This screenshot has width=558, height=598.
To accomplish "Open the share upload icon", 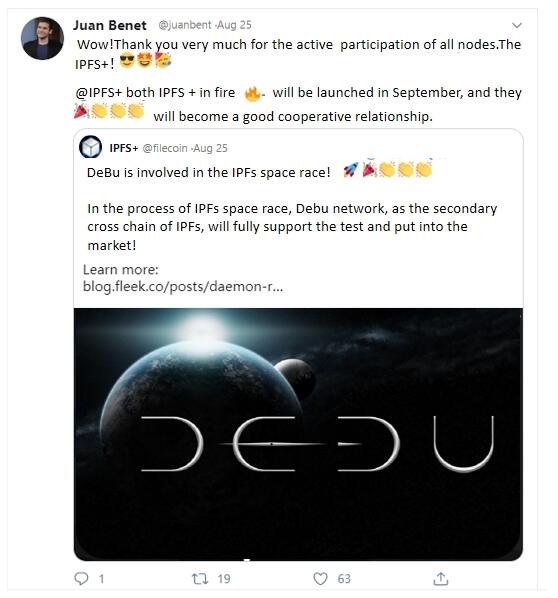I will coord(441,579).
